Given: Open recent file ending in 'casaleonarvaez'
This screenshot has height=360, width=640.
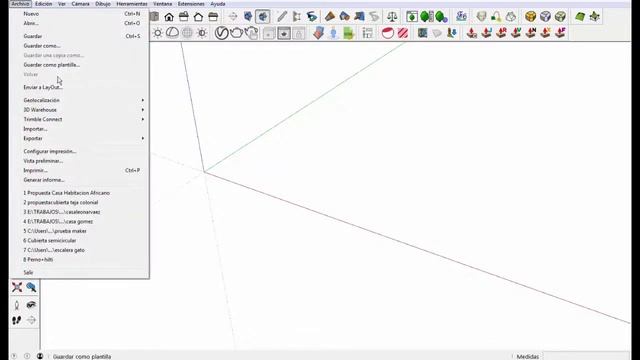Looking at the screenshot, I should [79, 212].
